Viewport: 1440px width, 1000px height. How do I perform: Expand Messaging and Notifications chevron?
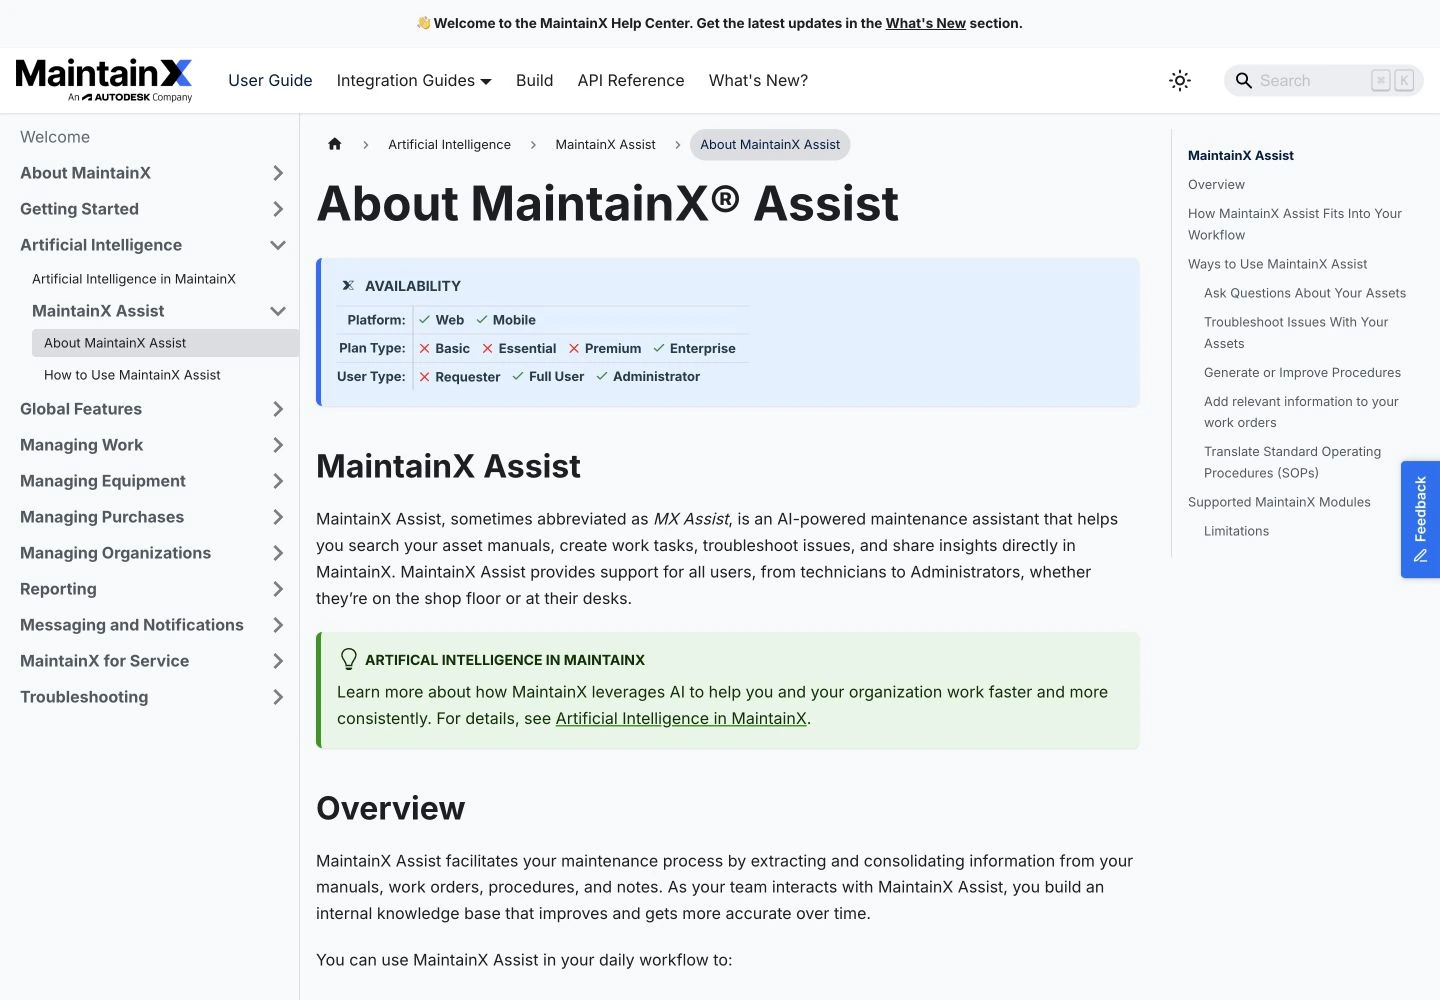[x=278, y=625]
